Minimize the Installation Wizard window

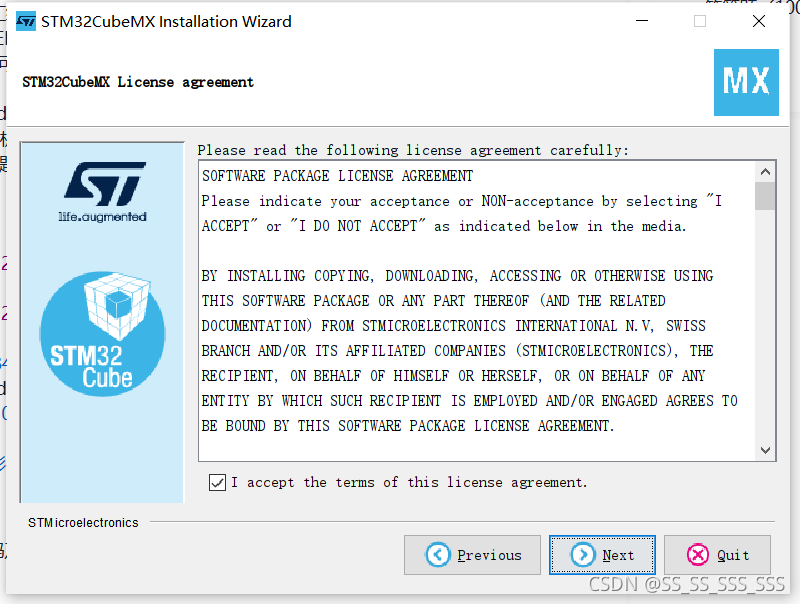click(x=642, y=21)
